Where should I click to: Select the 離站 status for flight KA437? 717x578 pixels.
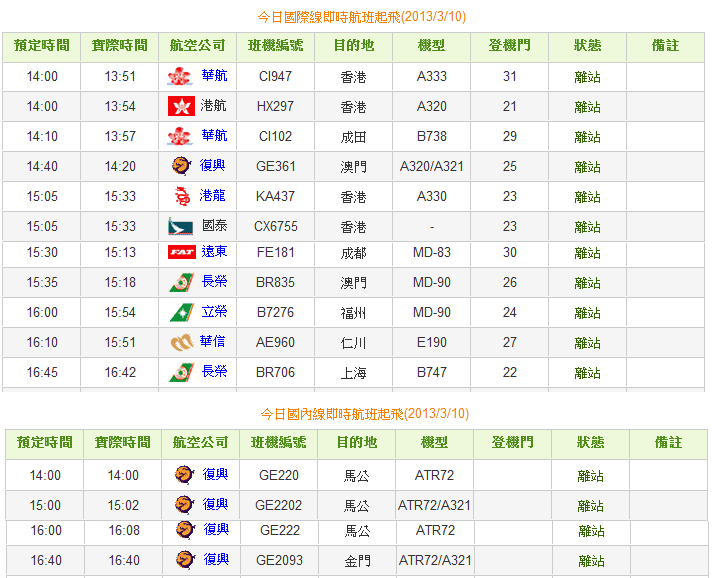(588, 197)
